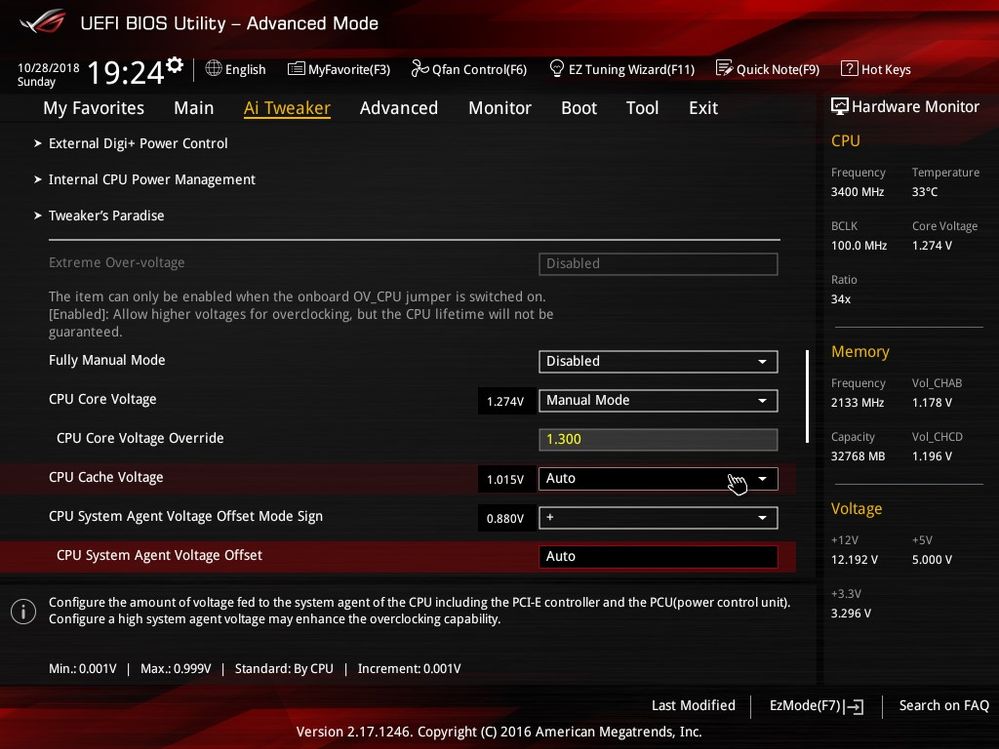Viewport: 999px width, 749px height.
Task: Expand External Digi+ Power Control
Action: (x=138, y=144)
